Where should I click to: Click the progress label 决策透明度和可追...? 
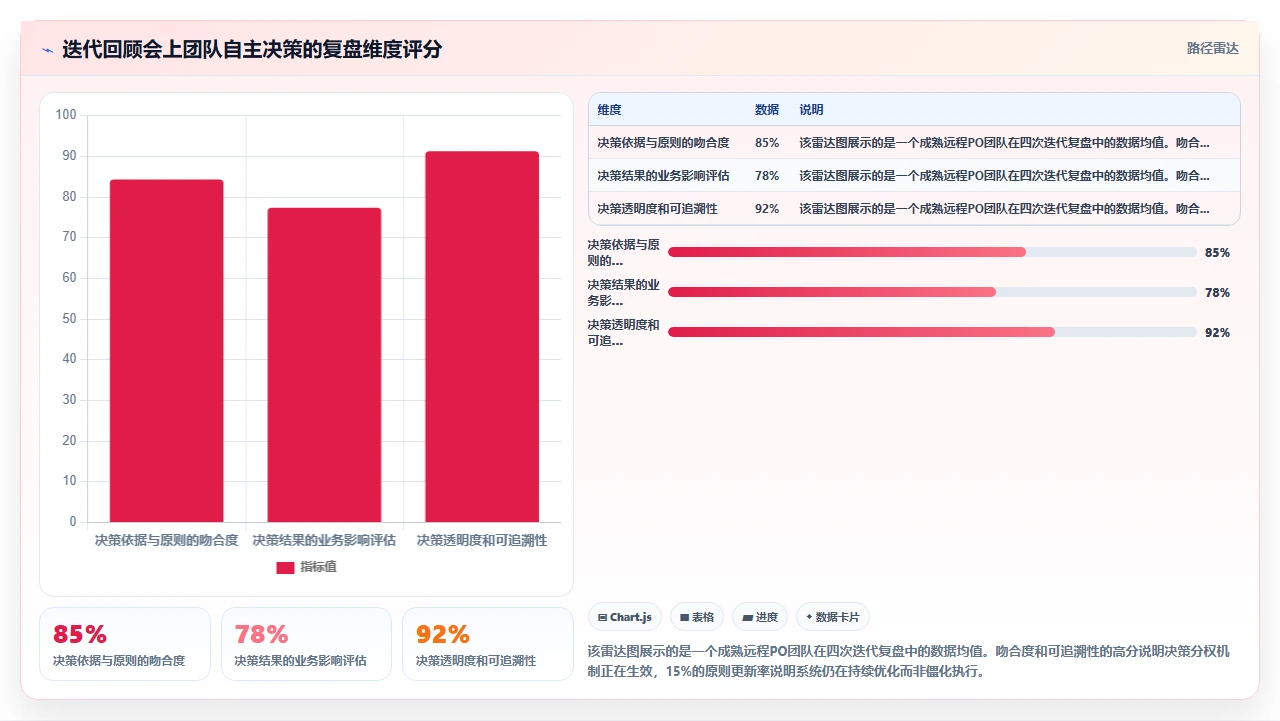pyautogui.click(x=624, y=333)
